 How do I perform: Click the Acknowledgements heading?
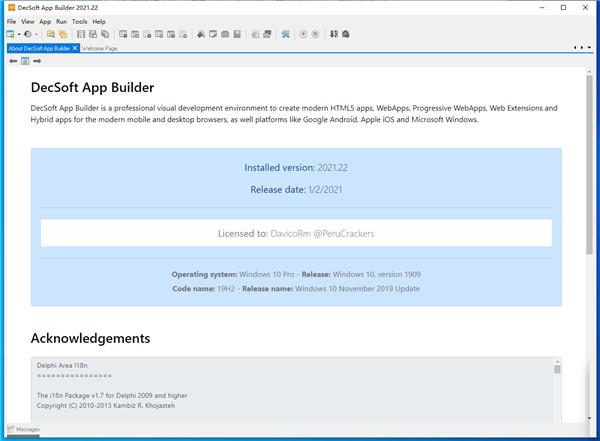[x=90, y=338]
